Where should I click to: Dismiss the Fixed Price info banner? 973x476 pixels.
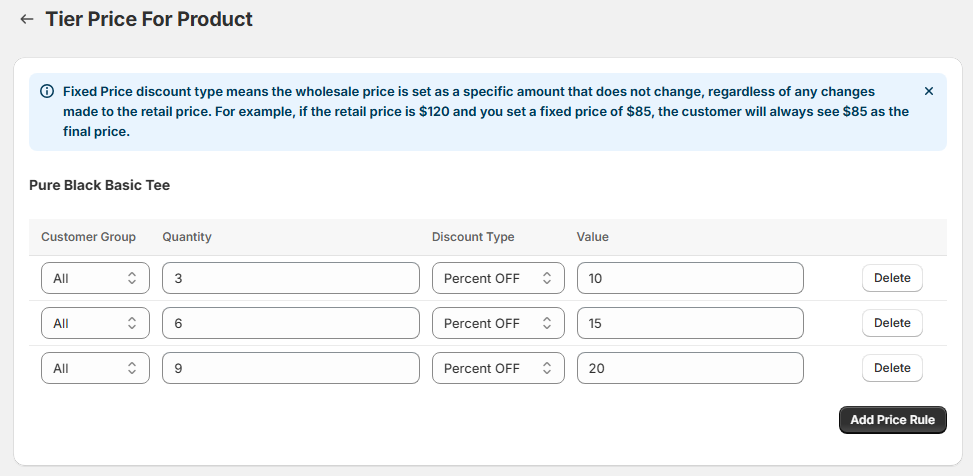pos(928,91)
